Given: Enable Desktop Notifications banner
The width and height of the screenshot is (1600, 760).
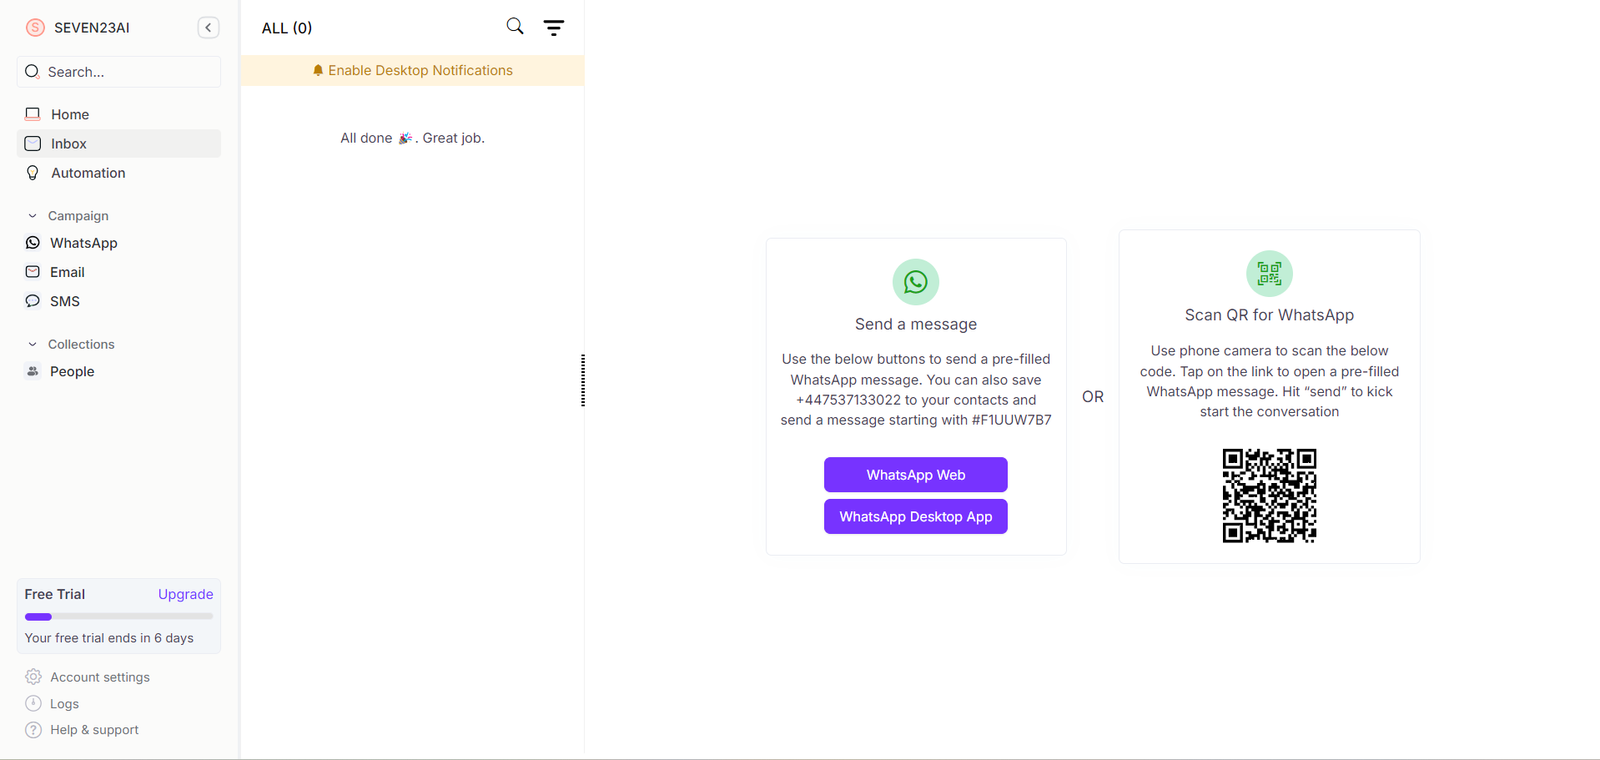Looking at the screenshot, I should 413,70.
